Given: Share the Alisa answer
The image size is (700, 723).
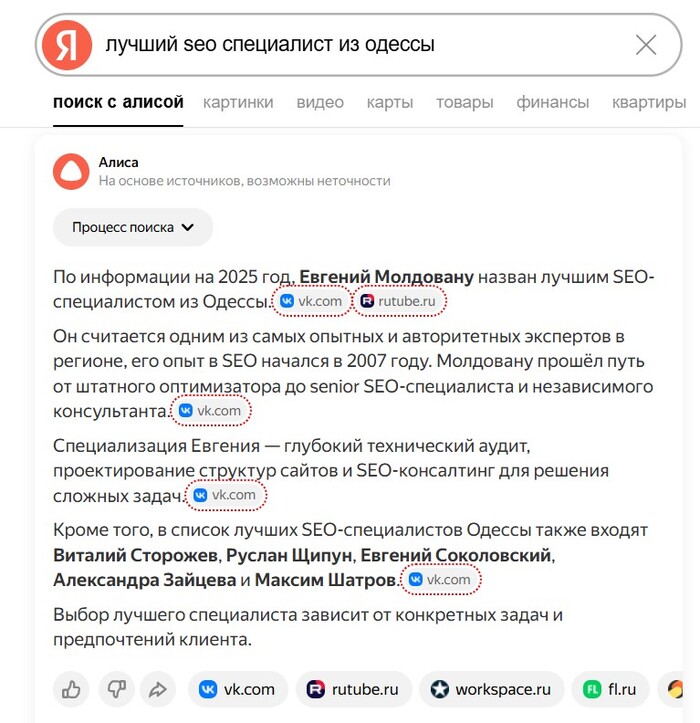Looking at the screenshot, I should (157, 689).
